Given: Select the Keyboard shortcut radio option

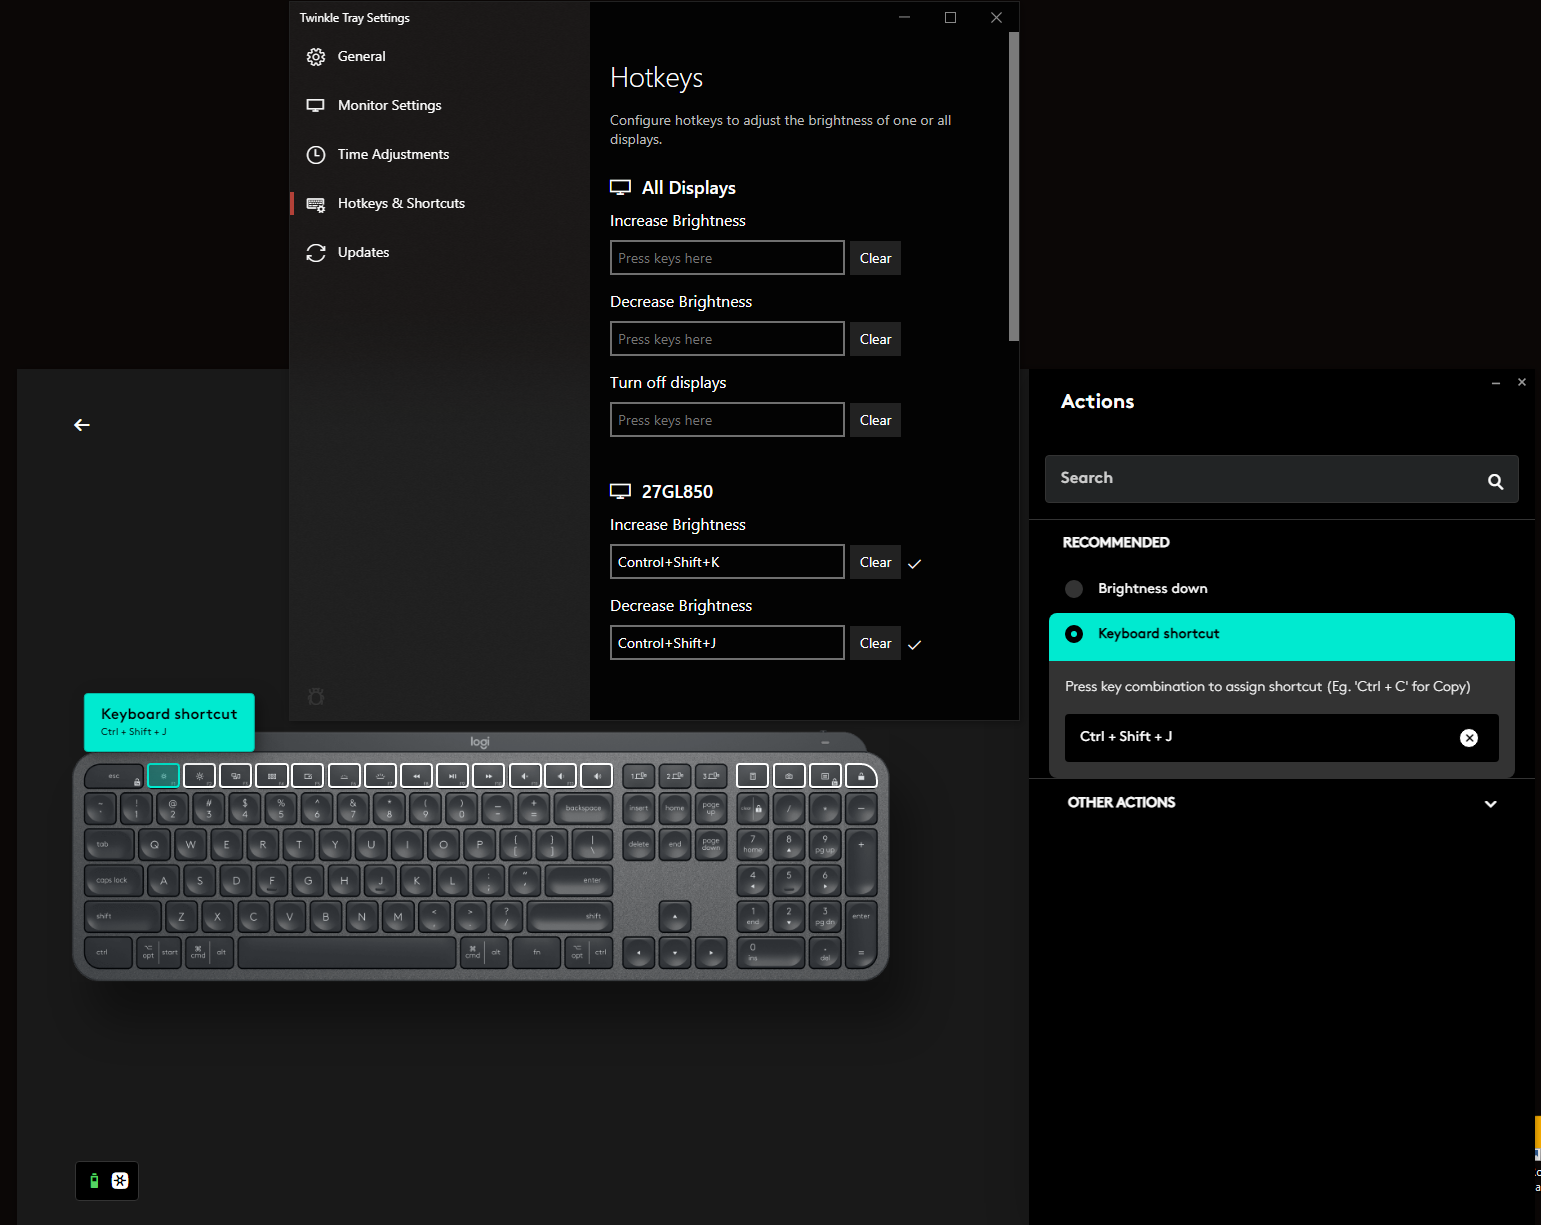Looking at the screenshot, I should coord(1074,634).
